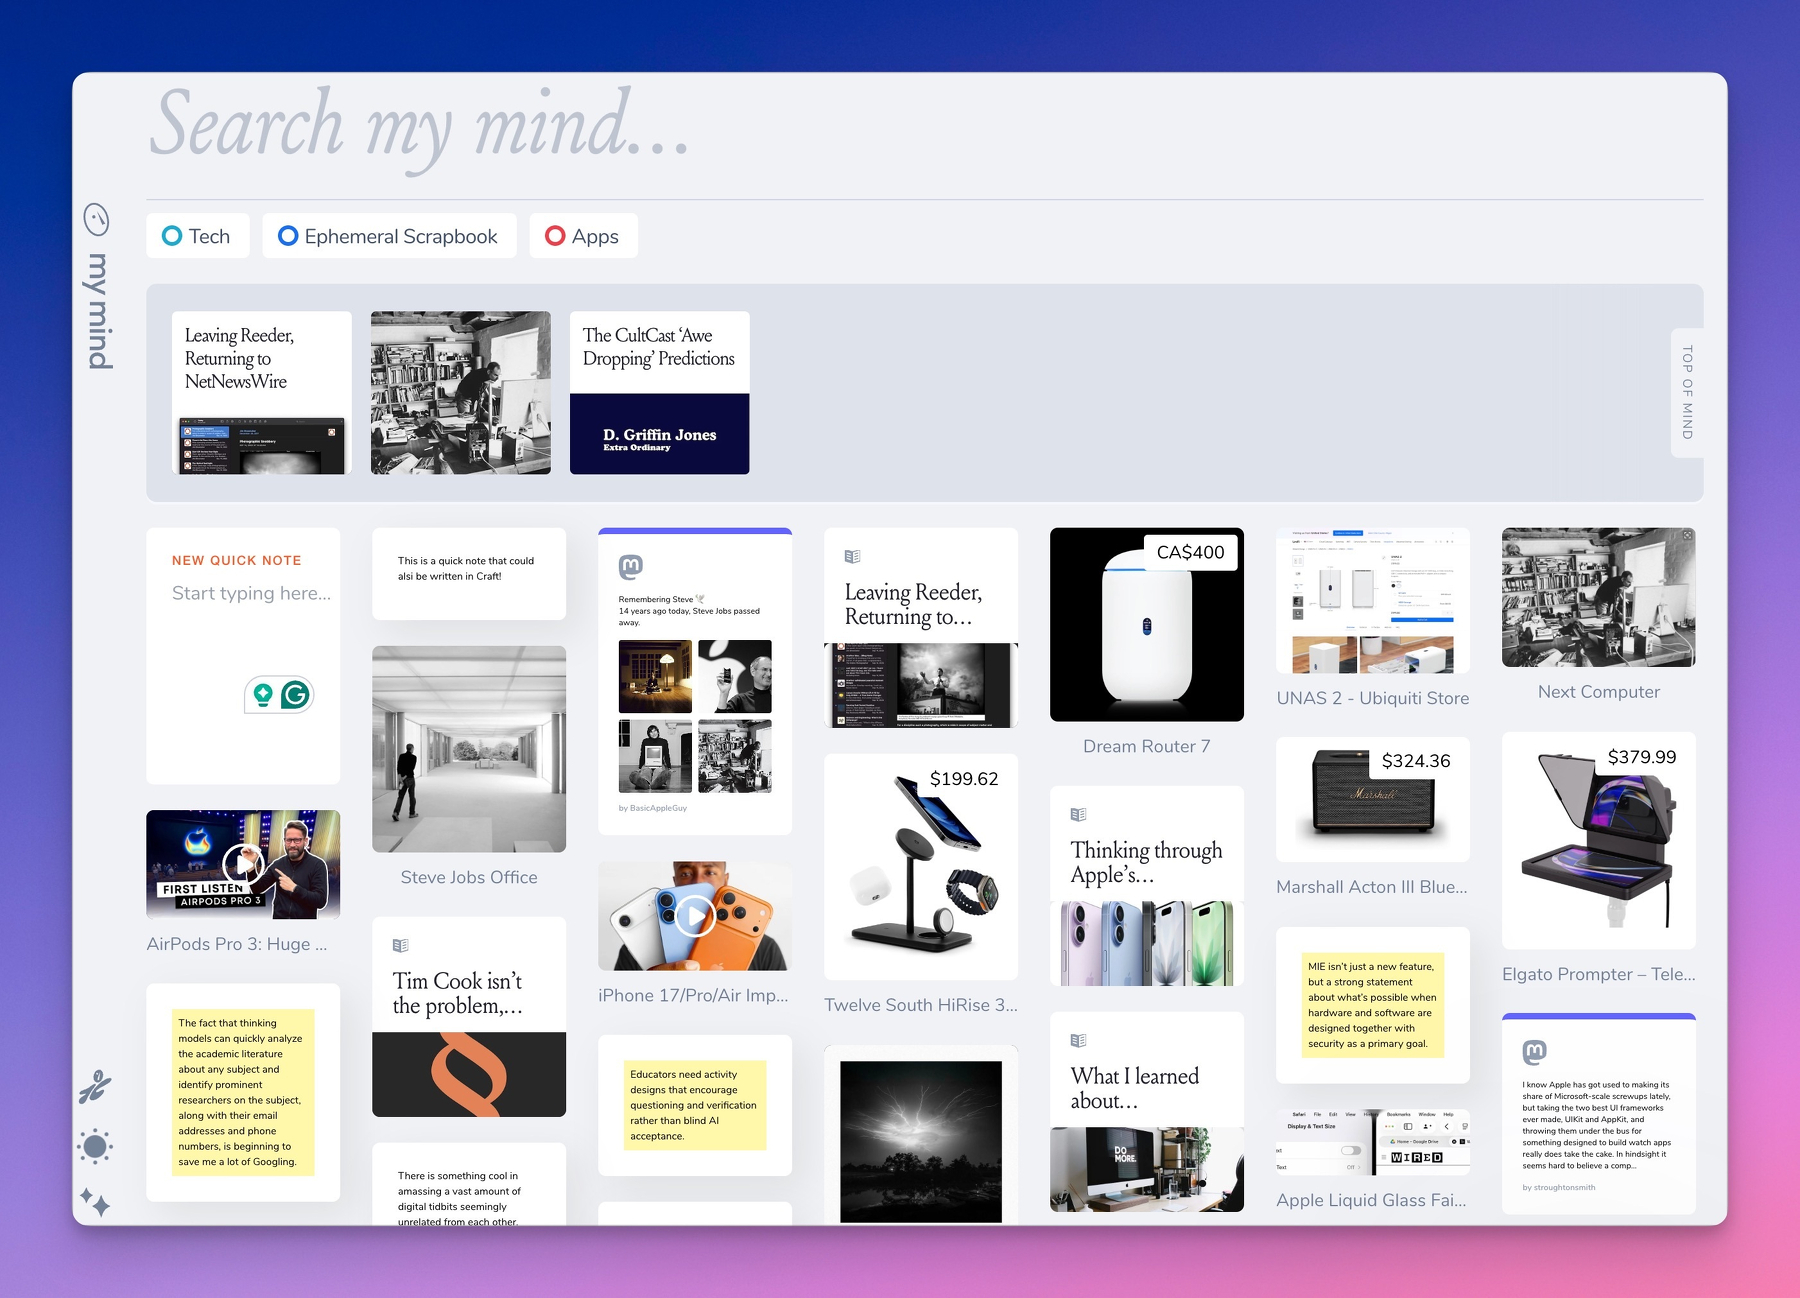Play the AirPods Pro 3 video
The height and width of the screenshot is (1298, 1800).
[243, 864]
